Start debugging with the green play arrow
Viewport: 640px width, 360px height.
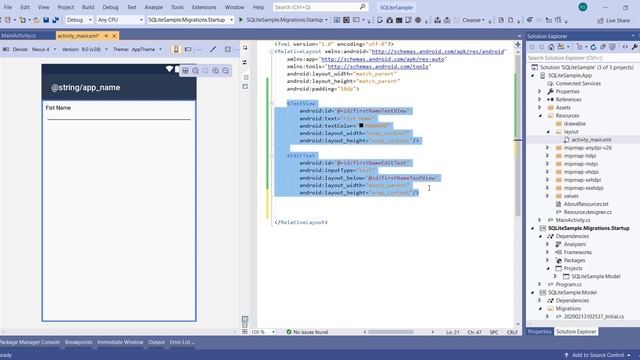tap(241, 20)
